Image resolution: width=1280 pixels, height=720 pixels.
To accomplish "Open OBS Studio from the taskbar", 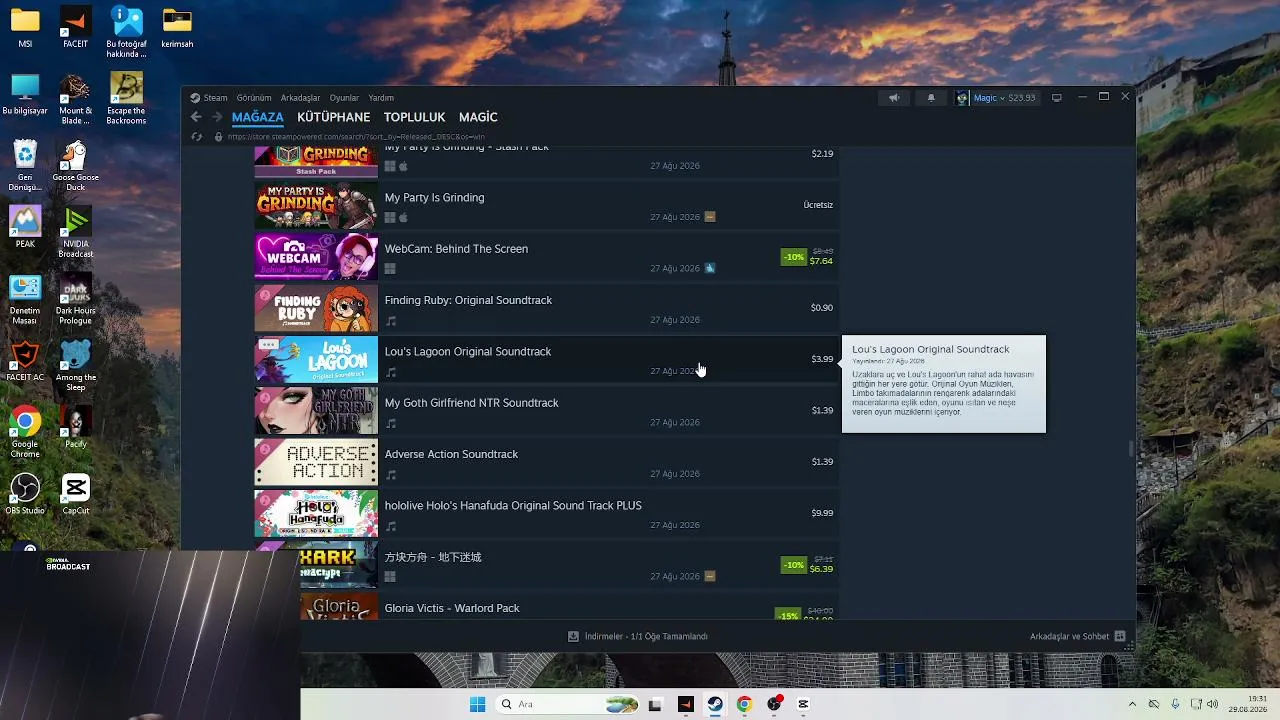I will (774, 704).
